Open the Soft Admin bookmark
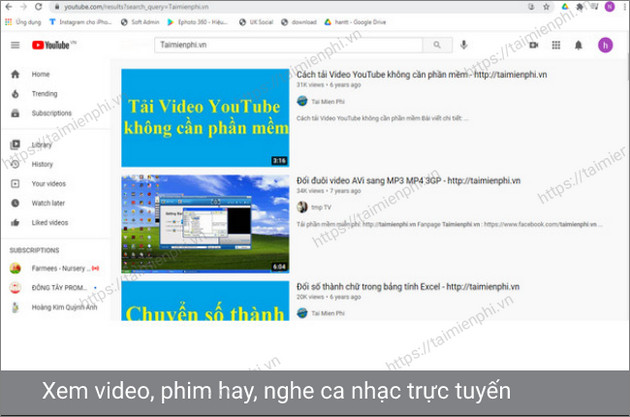The height and width of the screenshot is (417, 630). click(x=140, y=22)
